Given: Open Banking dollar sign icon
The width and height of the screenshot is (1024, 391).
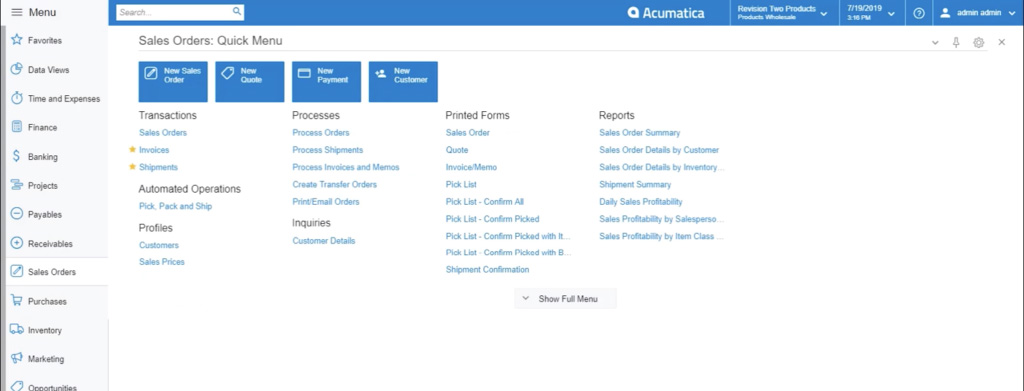Looking at the screenshot, I should [17, 156].
